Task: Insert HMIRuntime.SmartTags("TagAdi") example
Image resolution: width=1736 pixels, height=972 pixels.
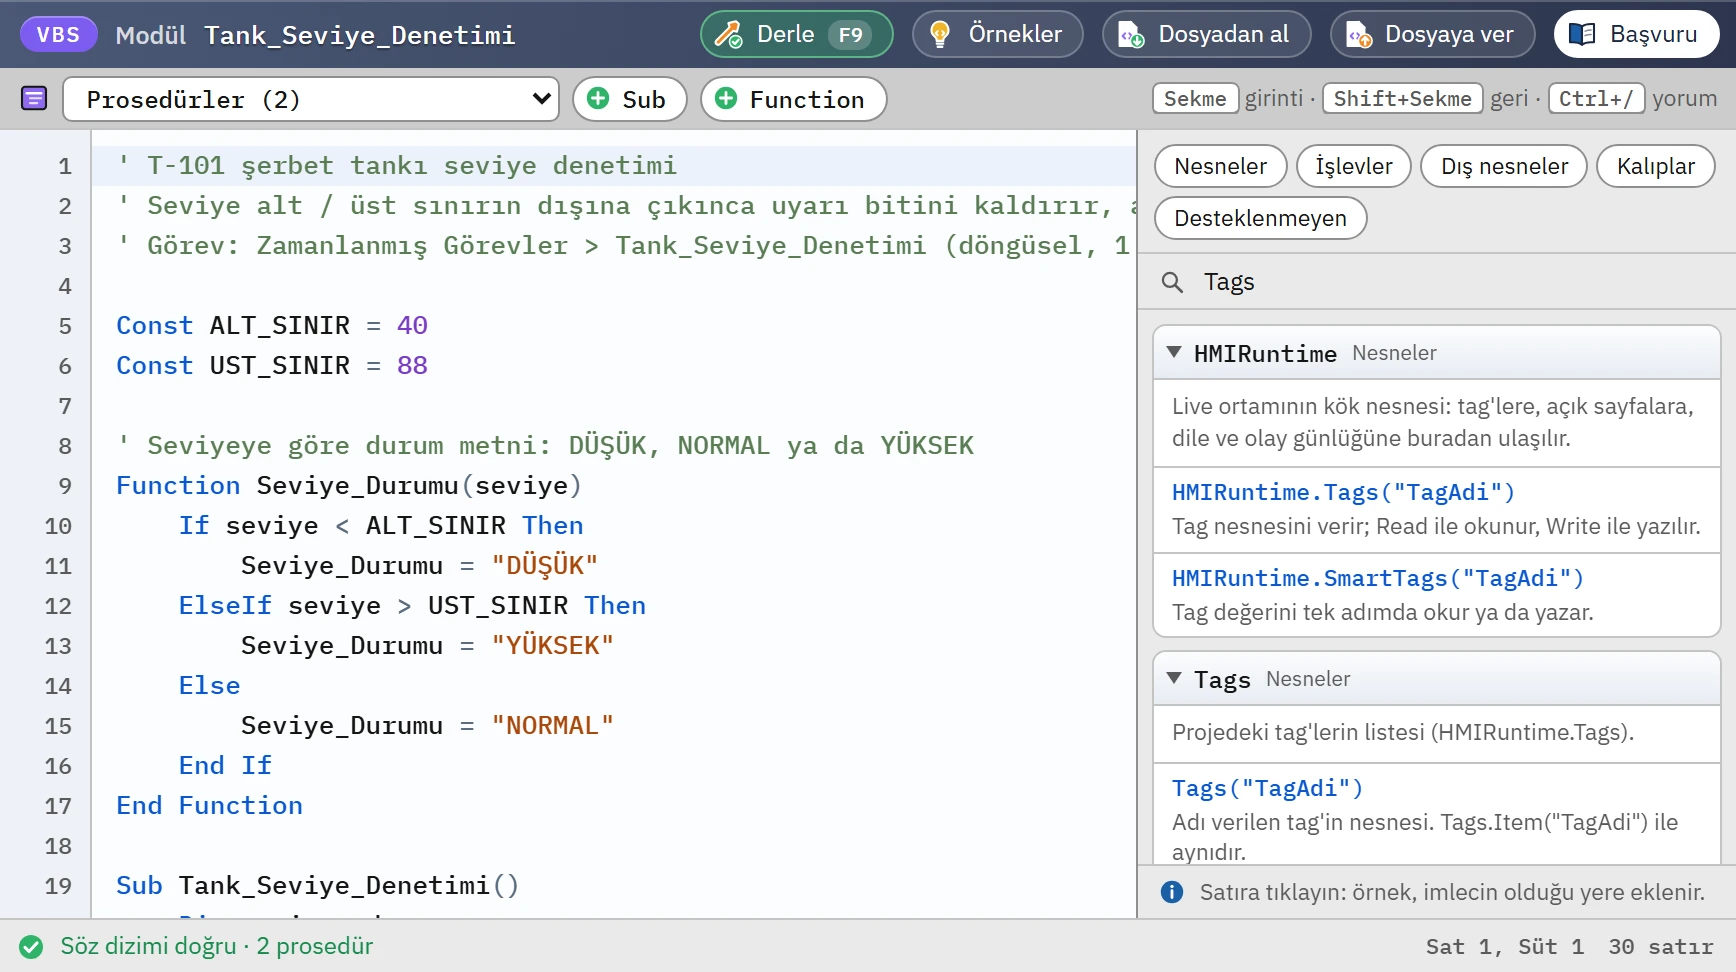Action: 1437,595
